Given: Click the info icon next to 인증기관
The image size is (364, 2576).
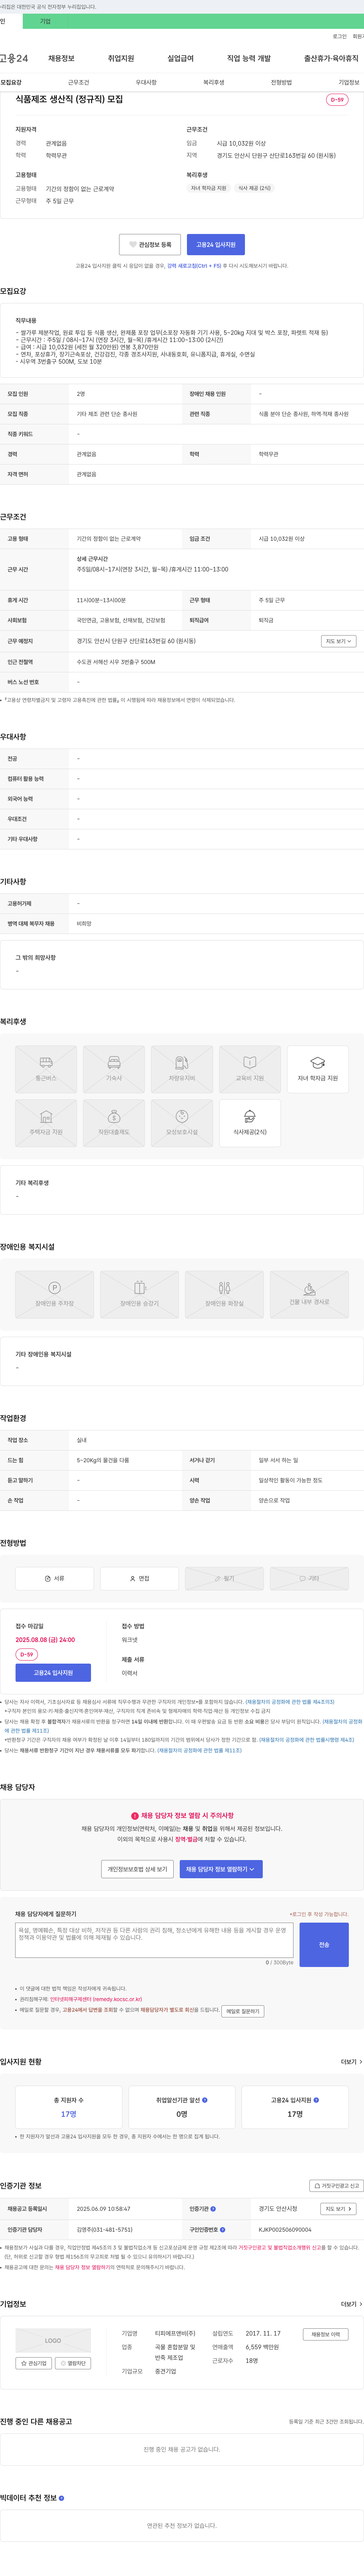Looking at the screenshot, I should pos(213,2208).
